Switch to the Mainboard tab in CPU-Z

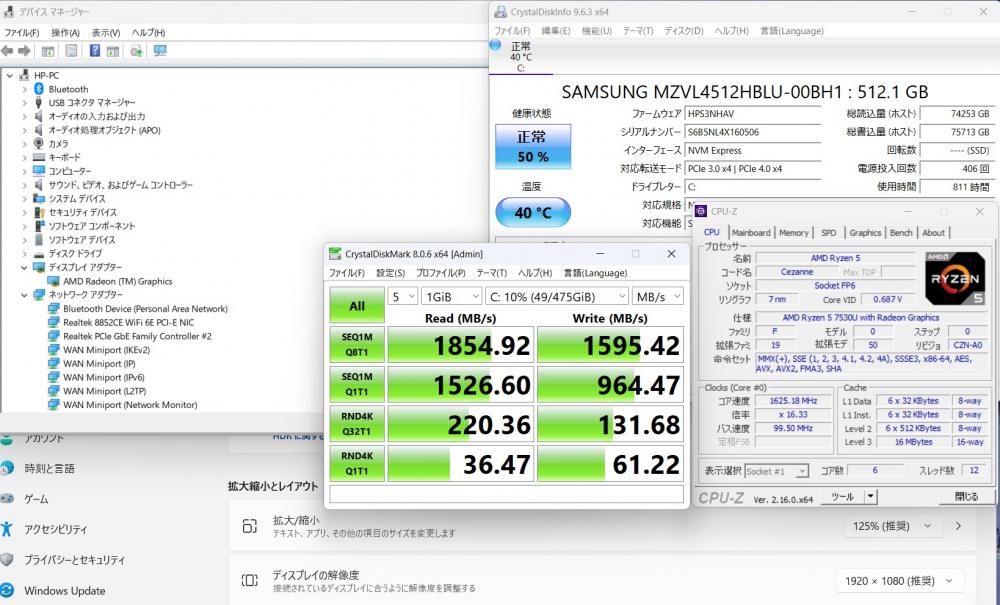[751, 232]
